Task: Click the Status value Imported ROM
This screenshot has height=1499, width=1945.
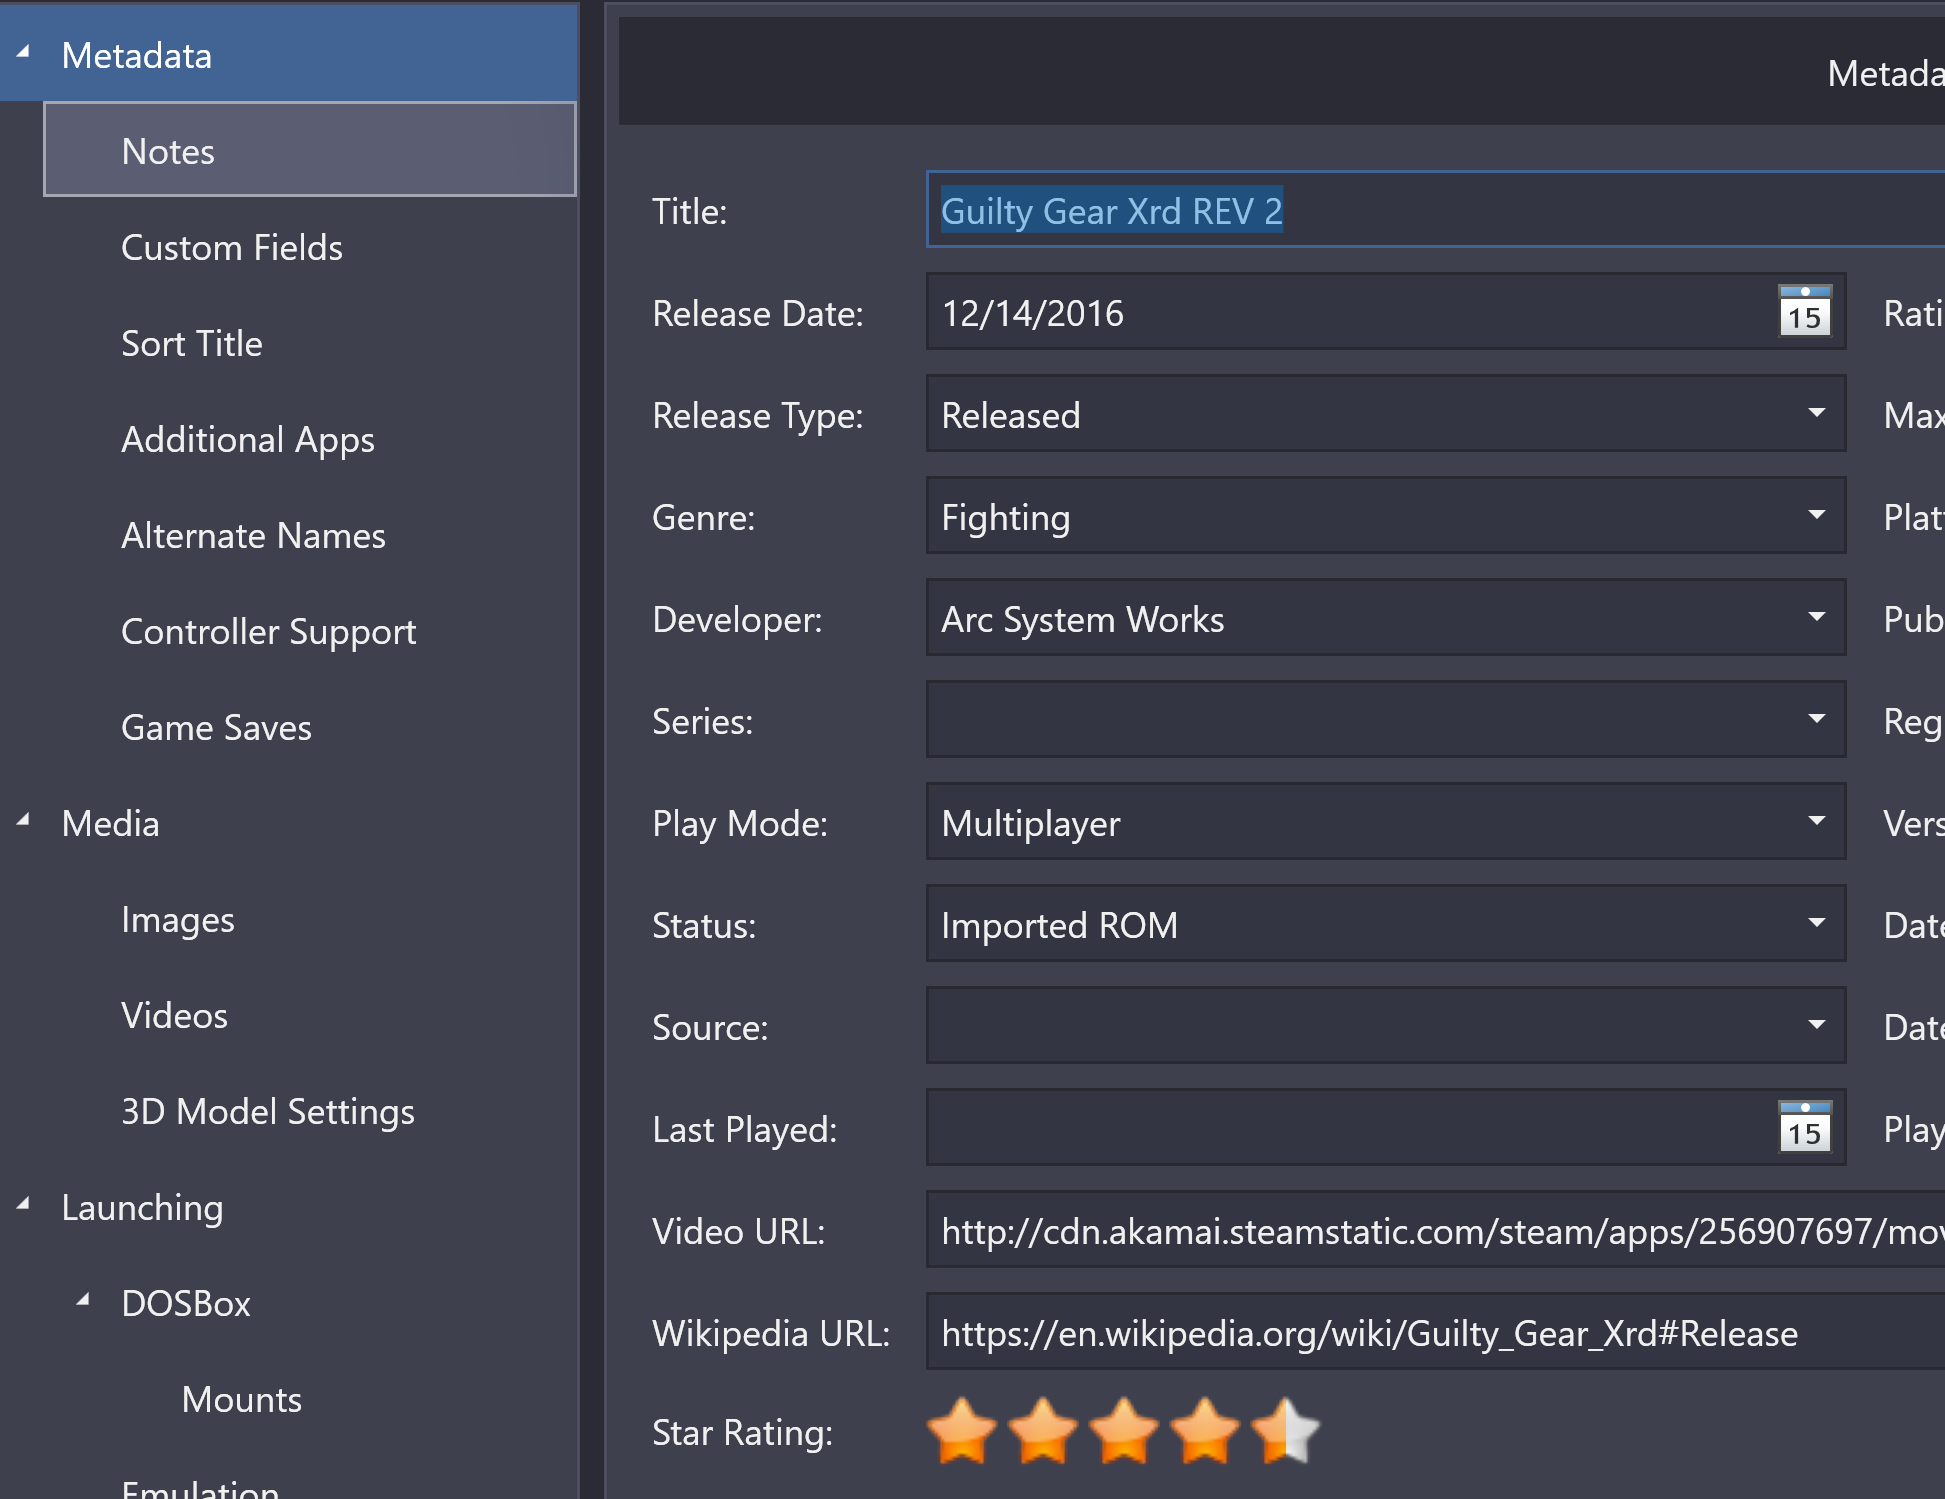Action: (x=1060, y=925)
